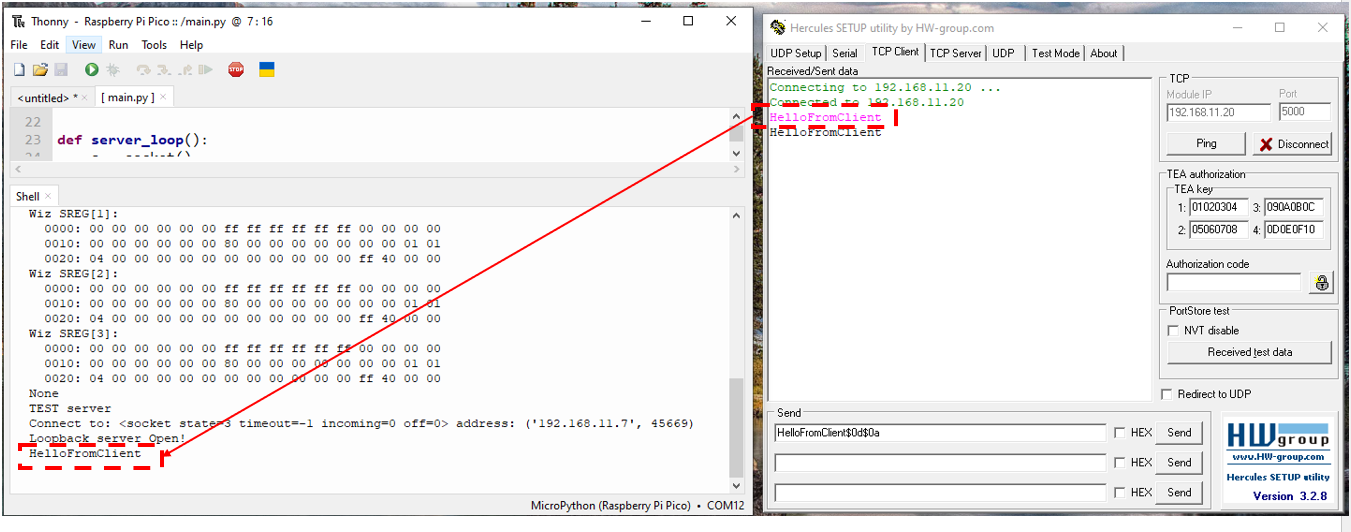Click TEA key field 2 with 05060708

tap(1219, 230)
